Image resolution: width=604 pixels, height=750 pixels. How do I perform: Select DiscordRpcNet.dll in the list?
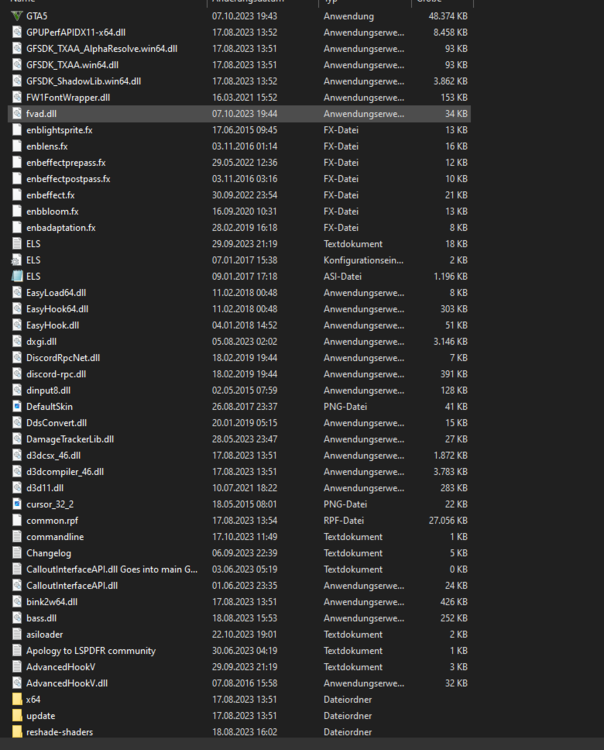63,358
